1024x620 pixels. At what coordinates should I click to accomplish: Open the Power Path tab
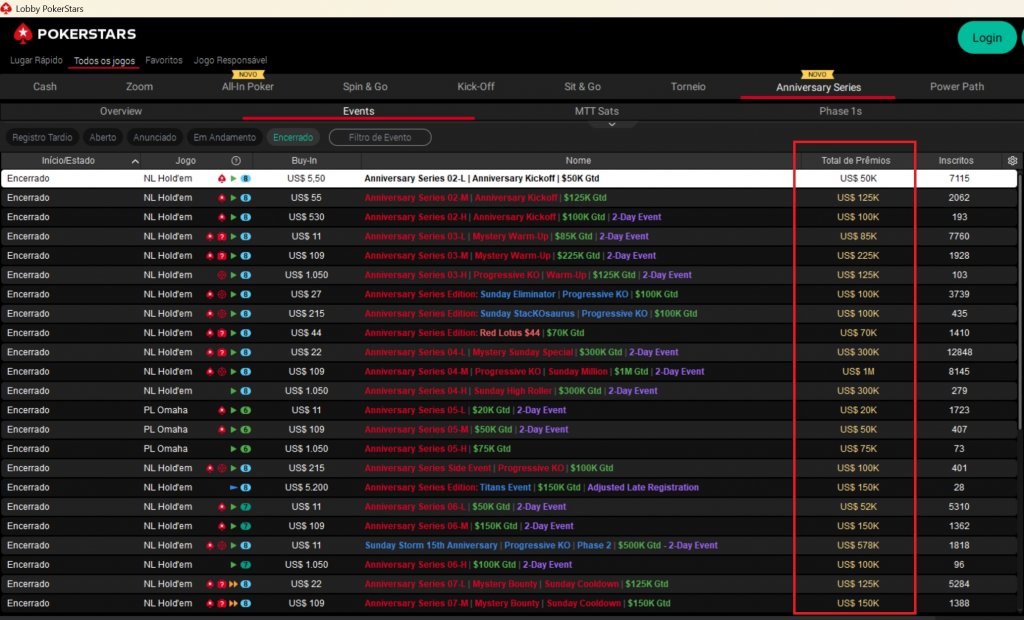pos(957,86)
